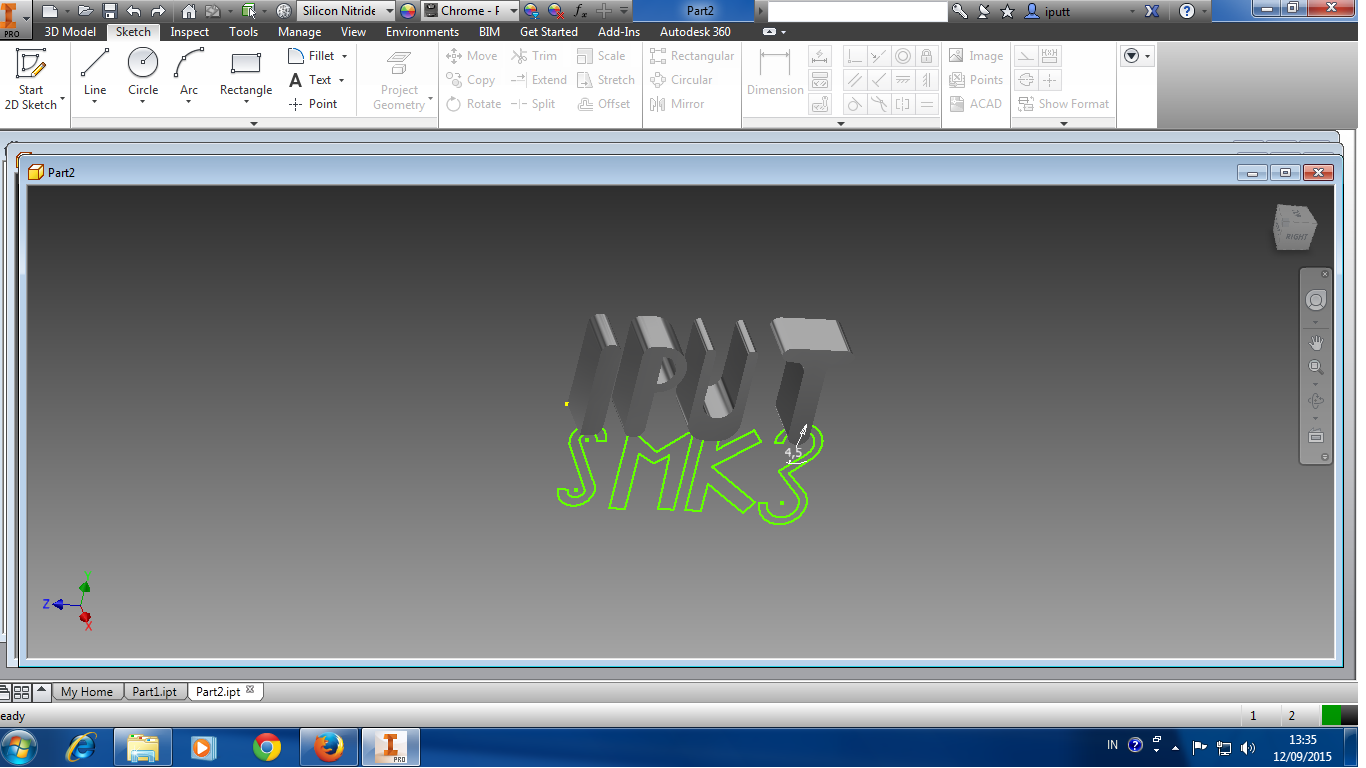Viewport: 1366px width, 768px height.
Task: Select the Move tool
Action: [x=471, y=56]
